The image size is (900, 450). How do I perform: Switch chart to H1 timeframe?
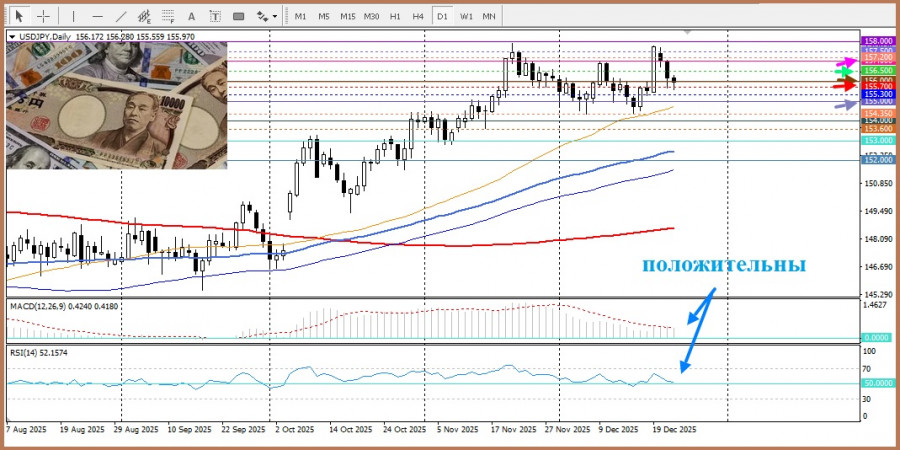[395, 16]
